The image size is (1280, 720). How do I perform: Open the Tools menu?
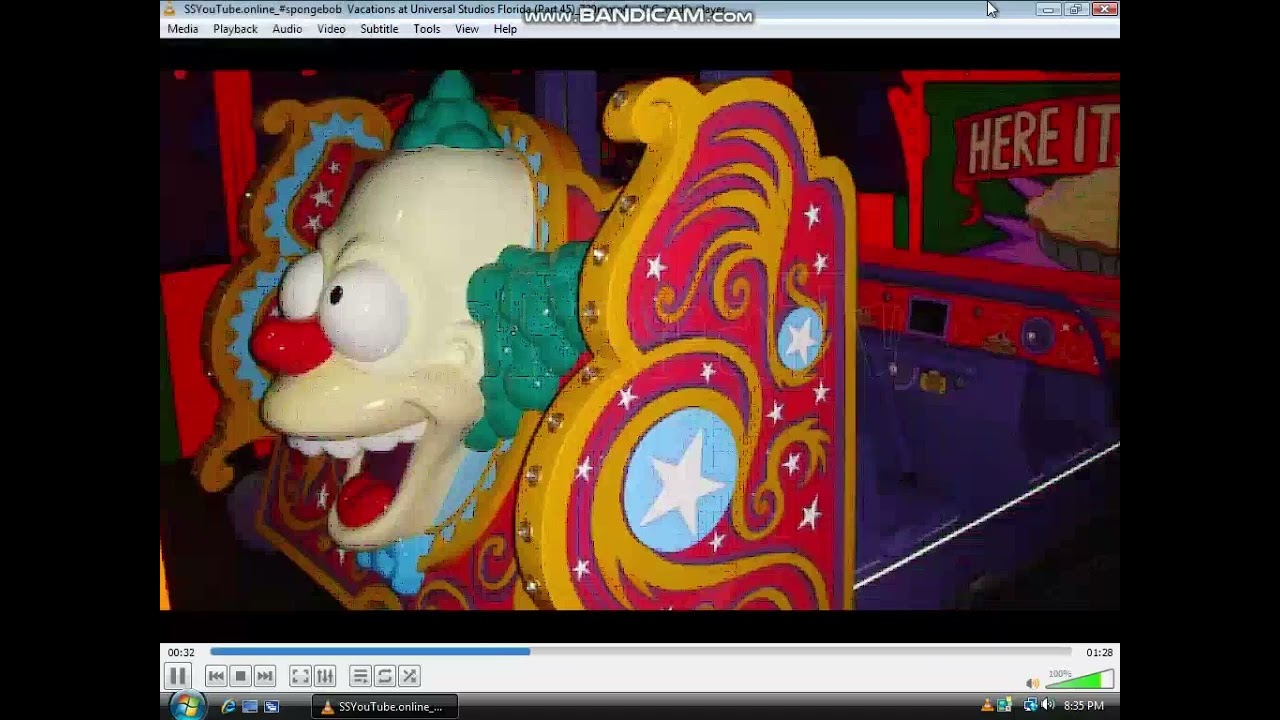[x=427, y=29]
